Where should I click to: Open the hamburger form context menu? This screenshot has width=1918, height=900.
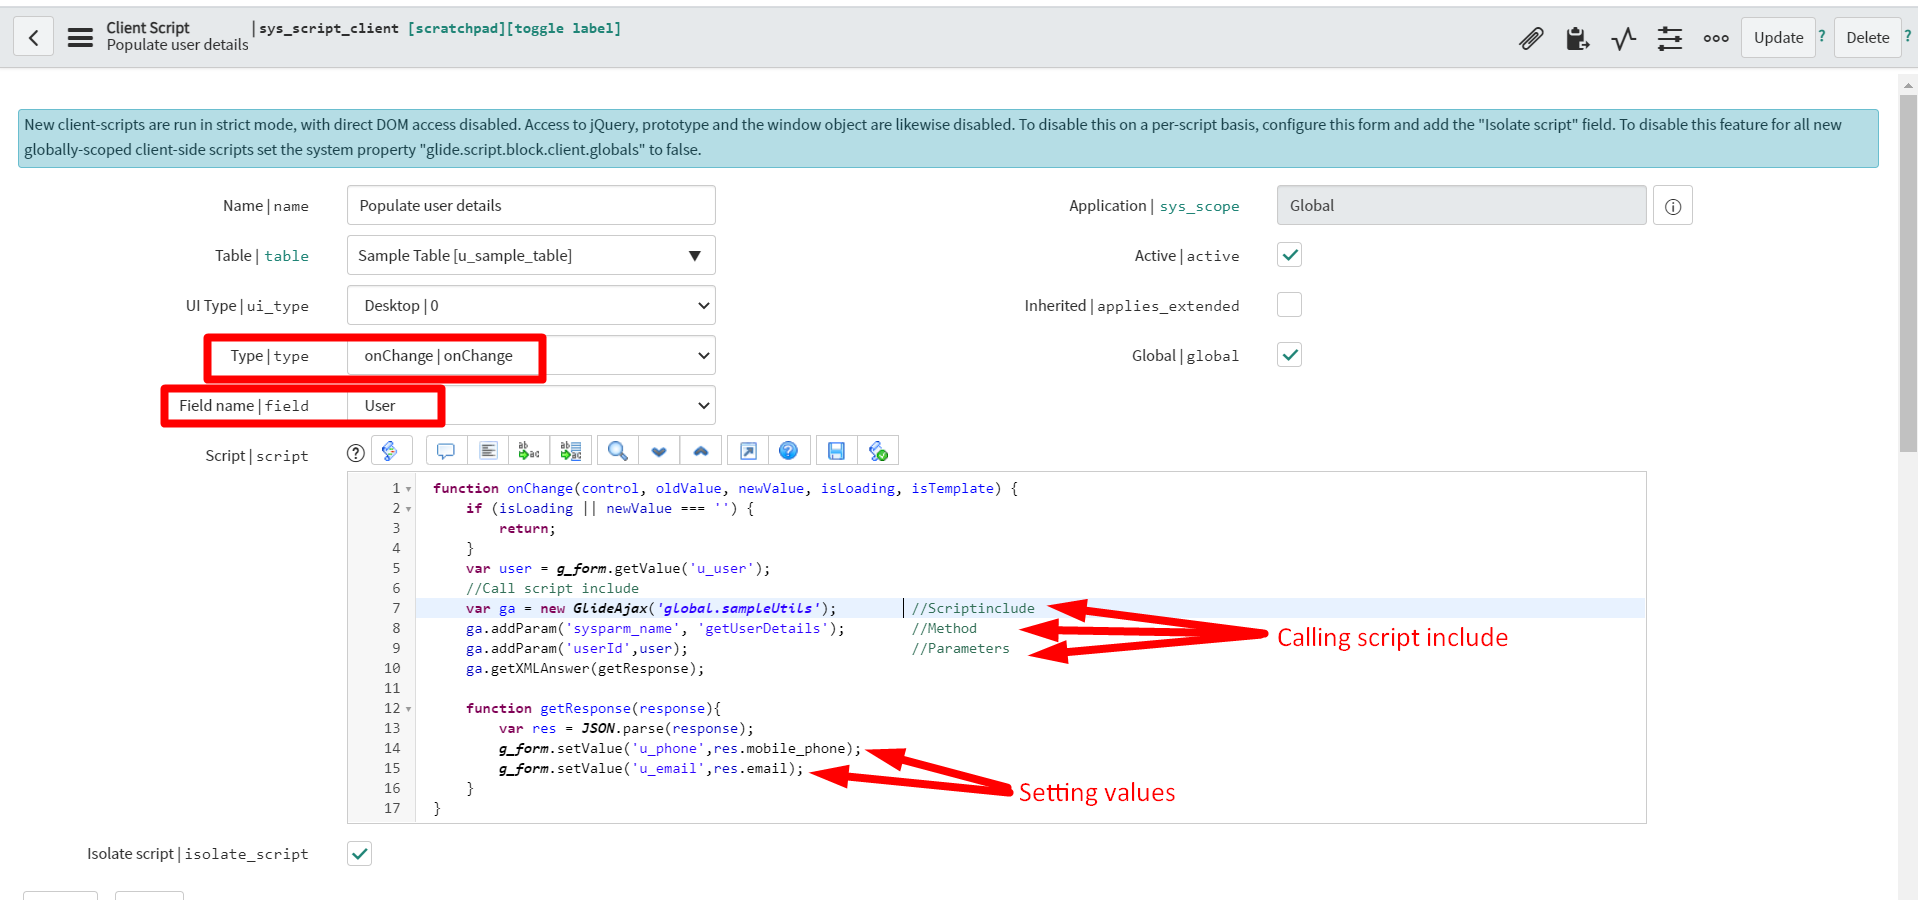[x=80, y=38]
